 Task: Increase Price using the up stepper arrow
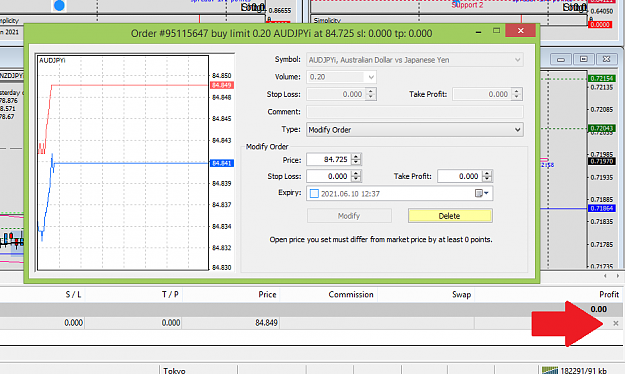(x=356, y=156)
